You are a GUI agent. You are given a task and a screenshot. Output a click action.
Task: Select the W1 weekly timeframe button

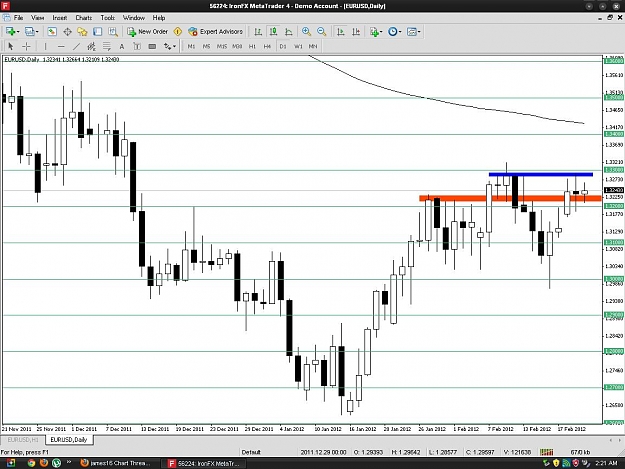(298, 46)
